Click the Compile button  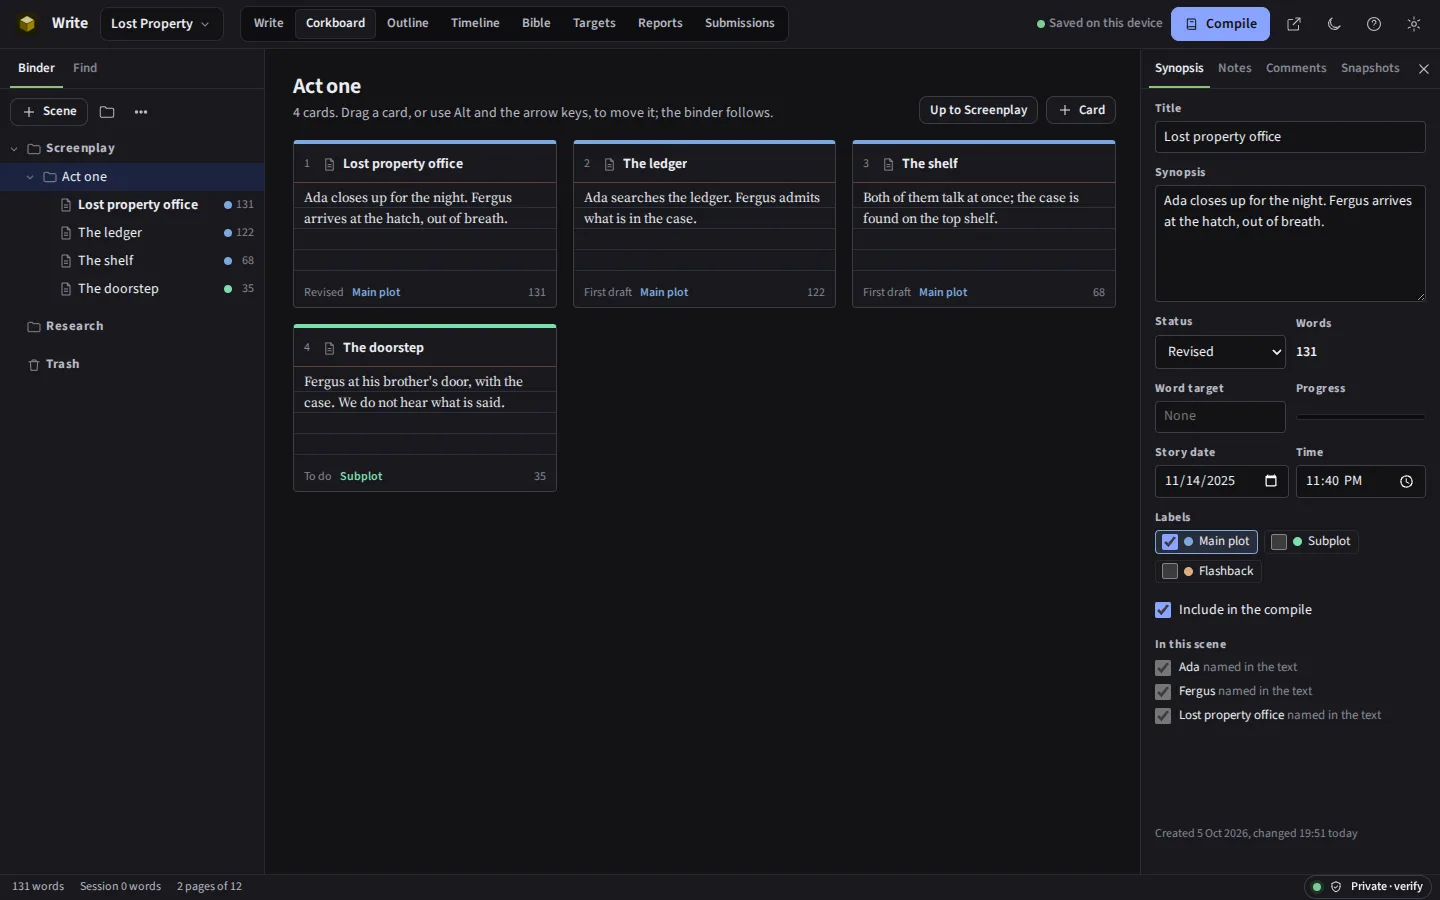(1220, 24)
